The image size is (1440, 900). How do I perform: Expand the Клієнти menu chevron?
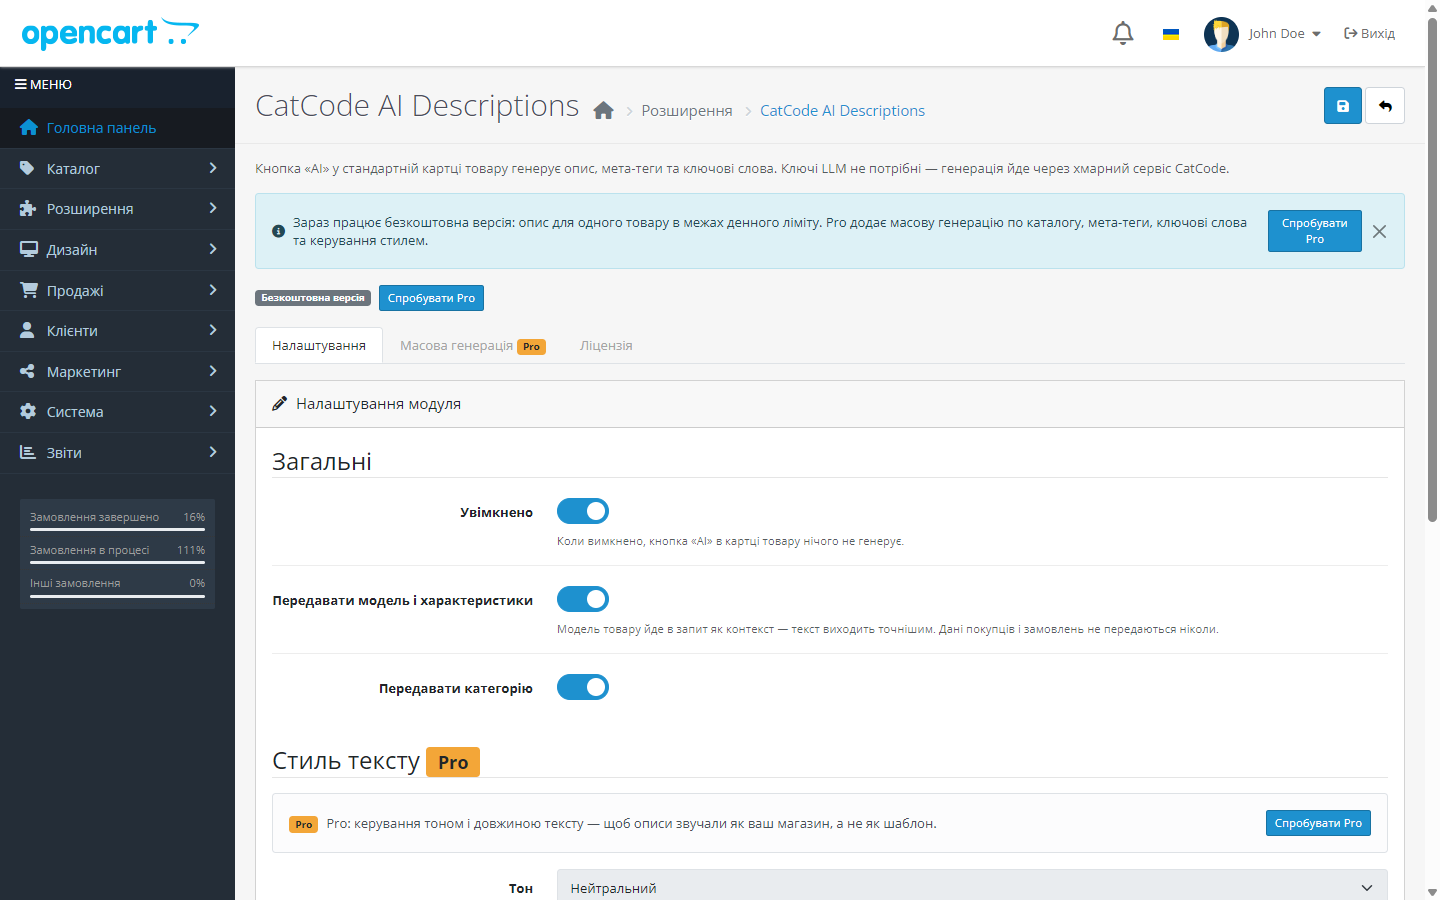tap(213, 330)
